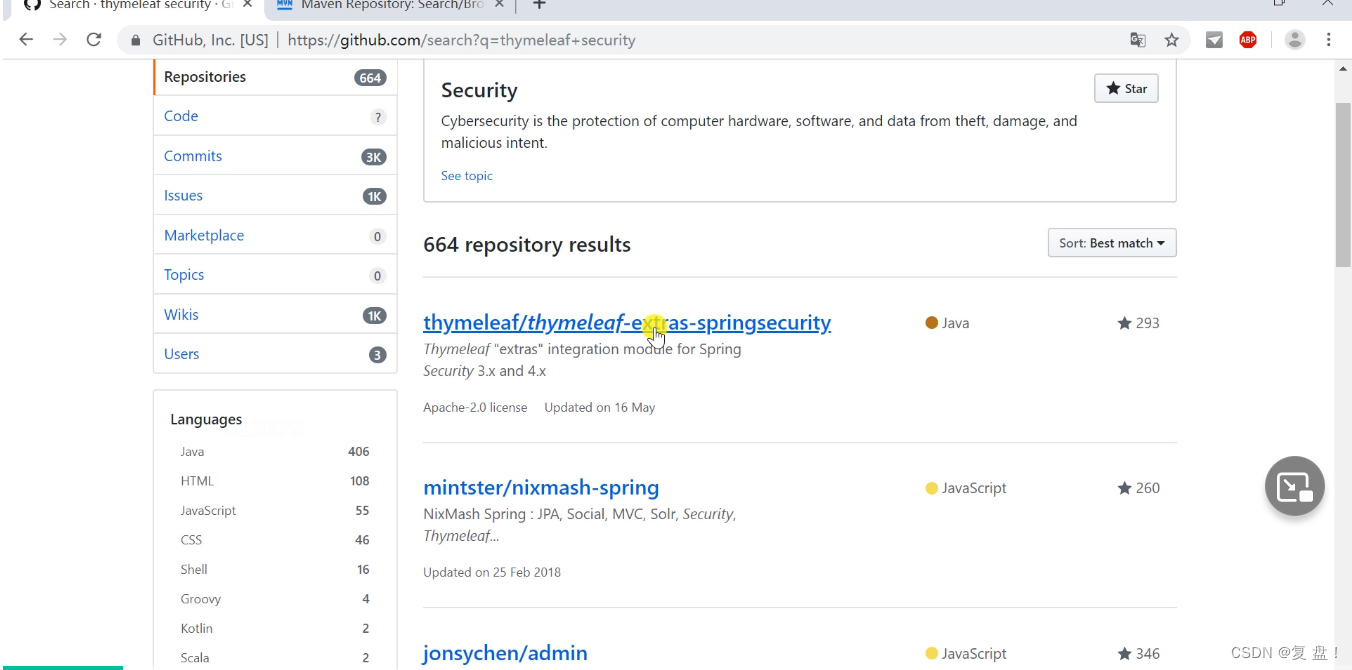Click the translate page icon
This screenshot has width=1352, height=670.
point(1138,40)
